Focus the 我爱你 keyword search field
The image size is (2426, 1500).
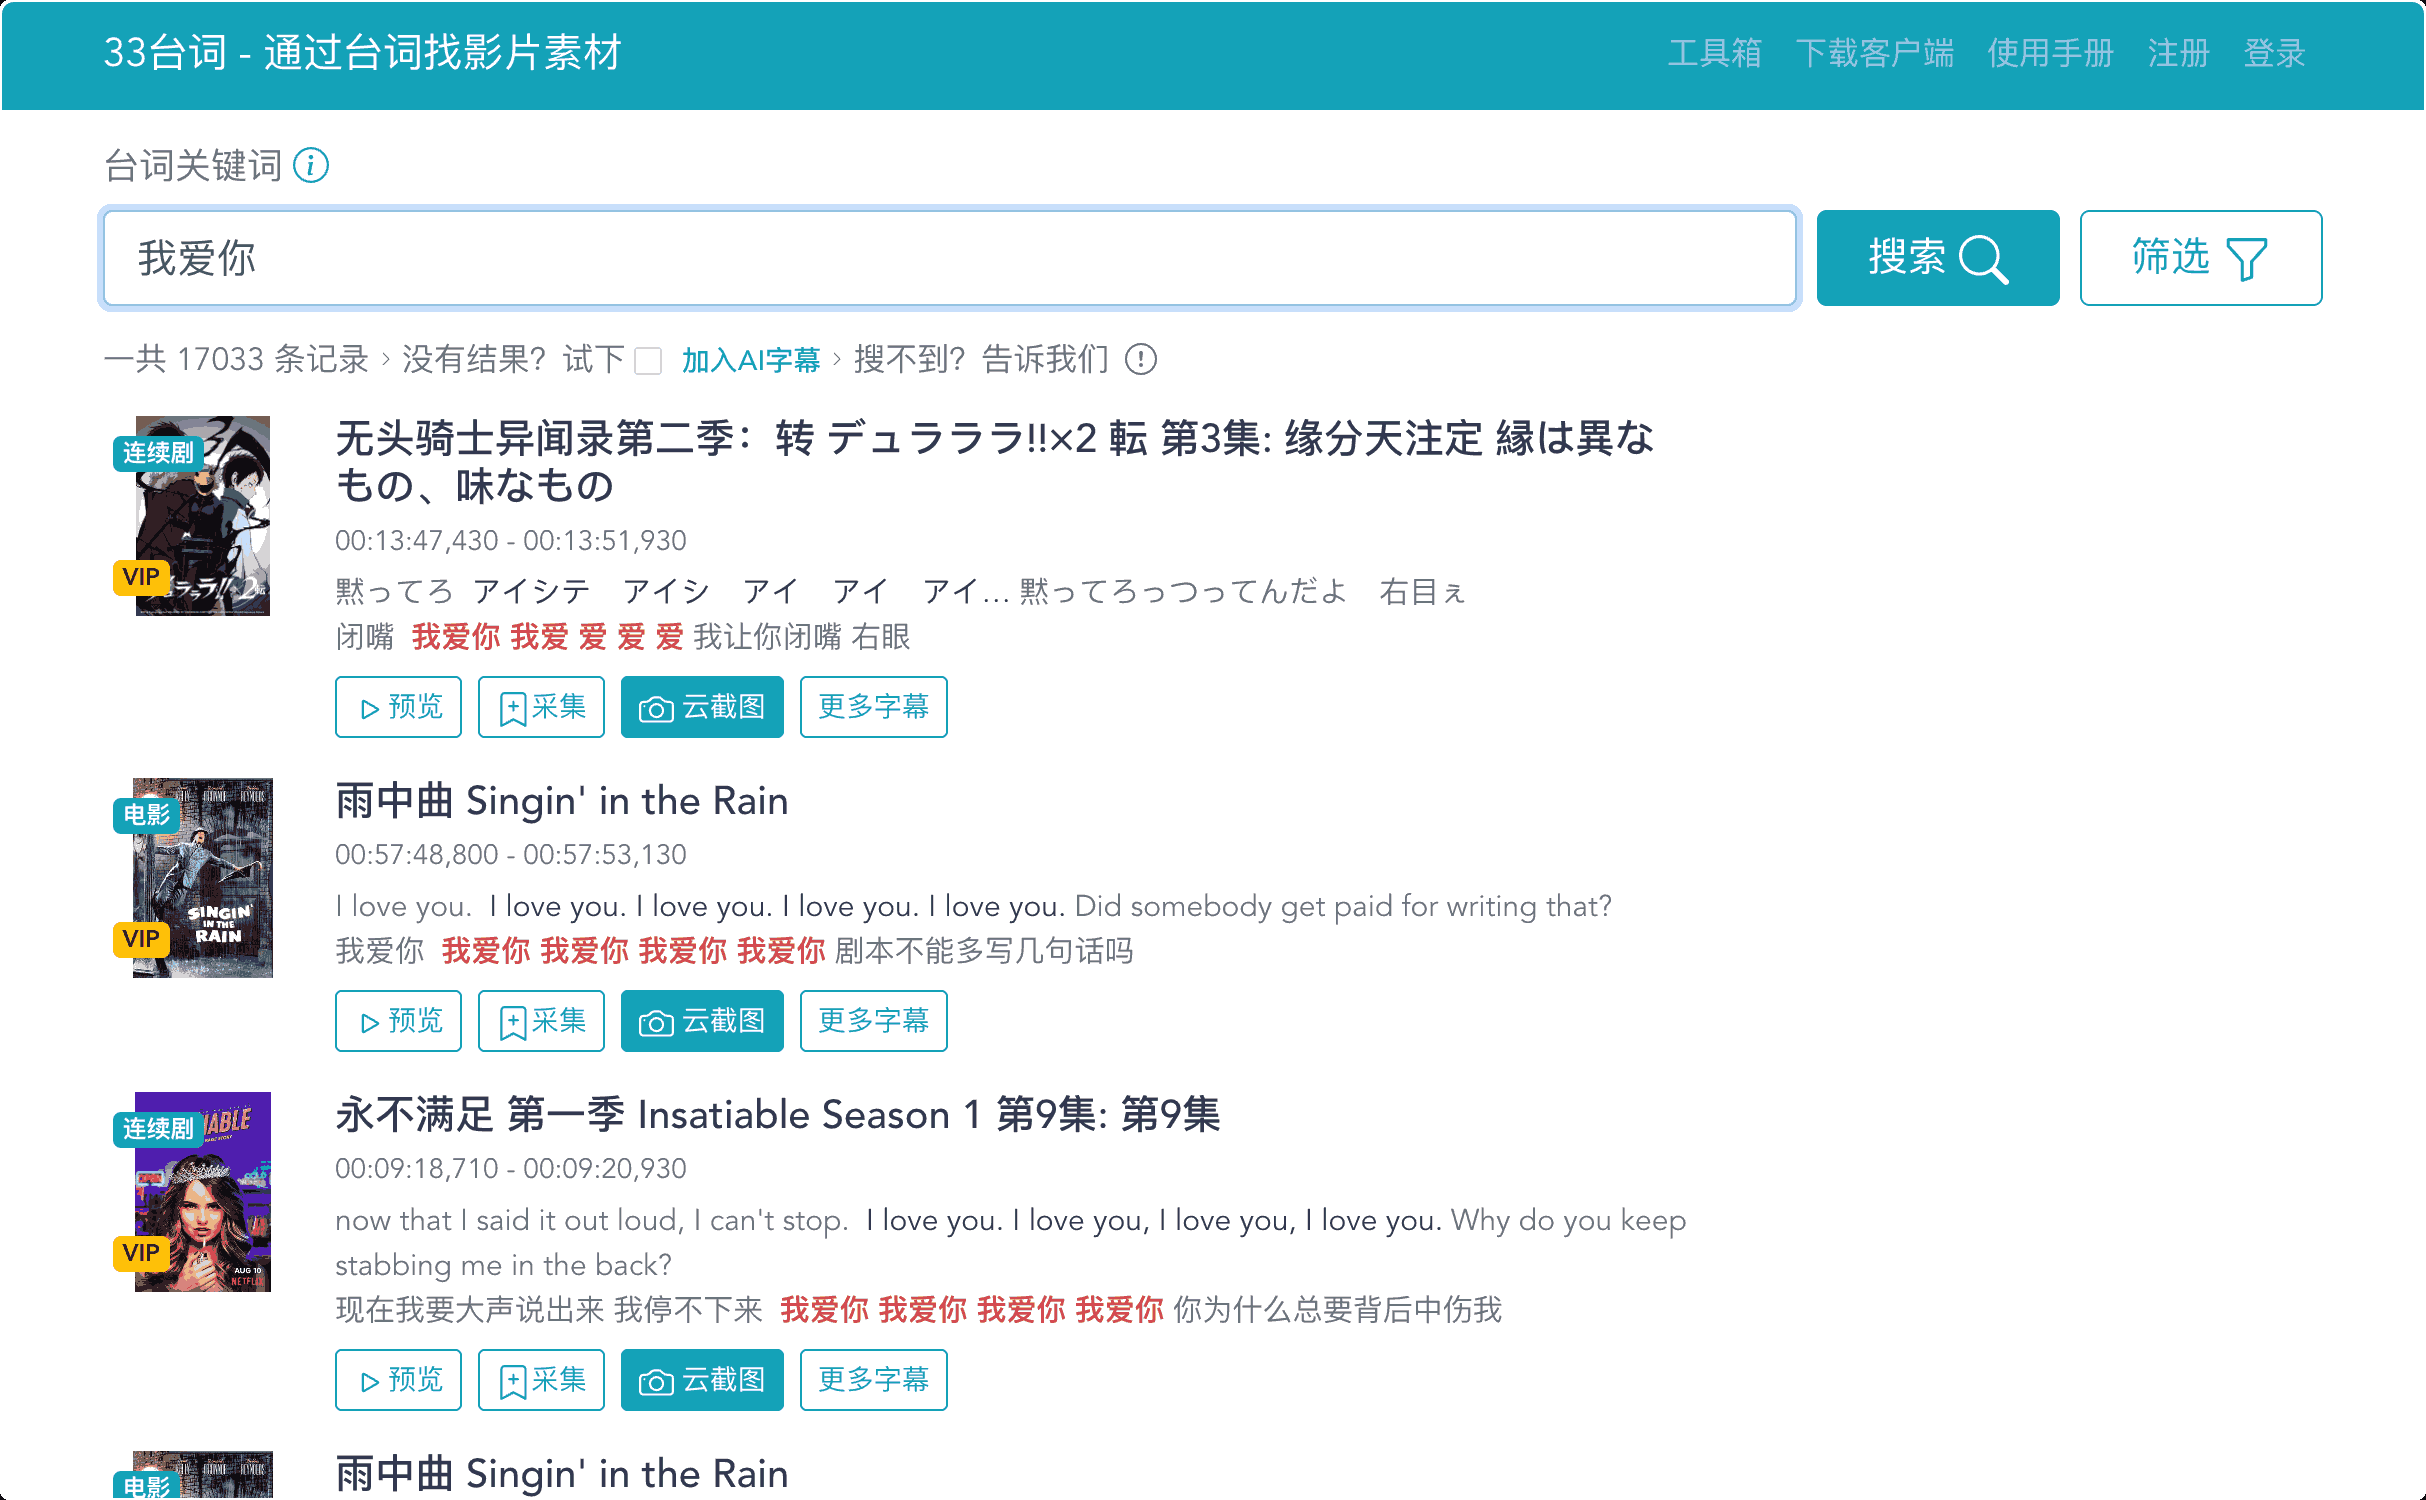point(950,258)
